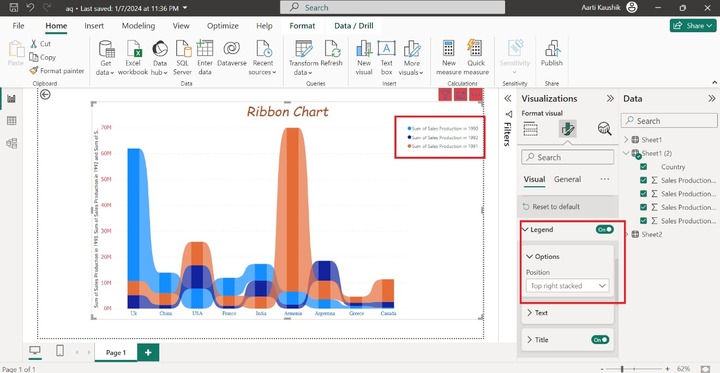Click the Copy icon
The height and width of the screenshot is (373, 720).
34,57
